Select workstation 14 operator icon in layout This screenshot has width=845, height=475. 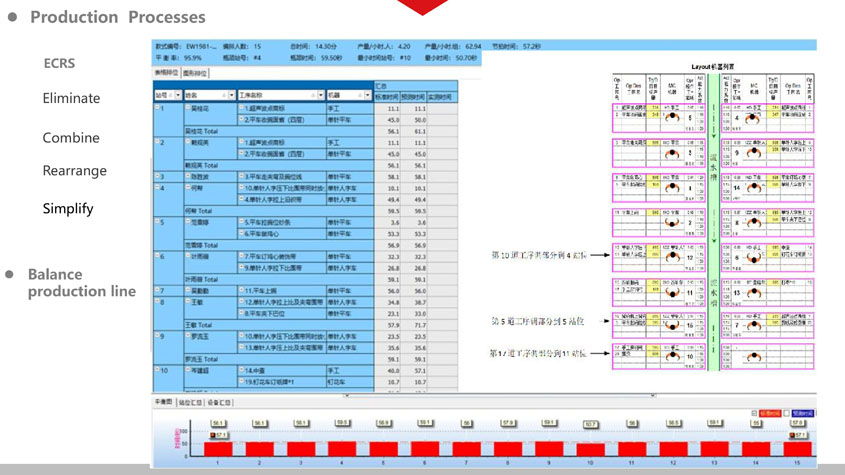tap(754, 188)
